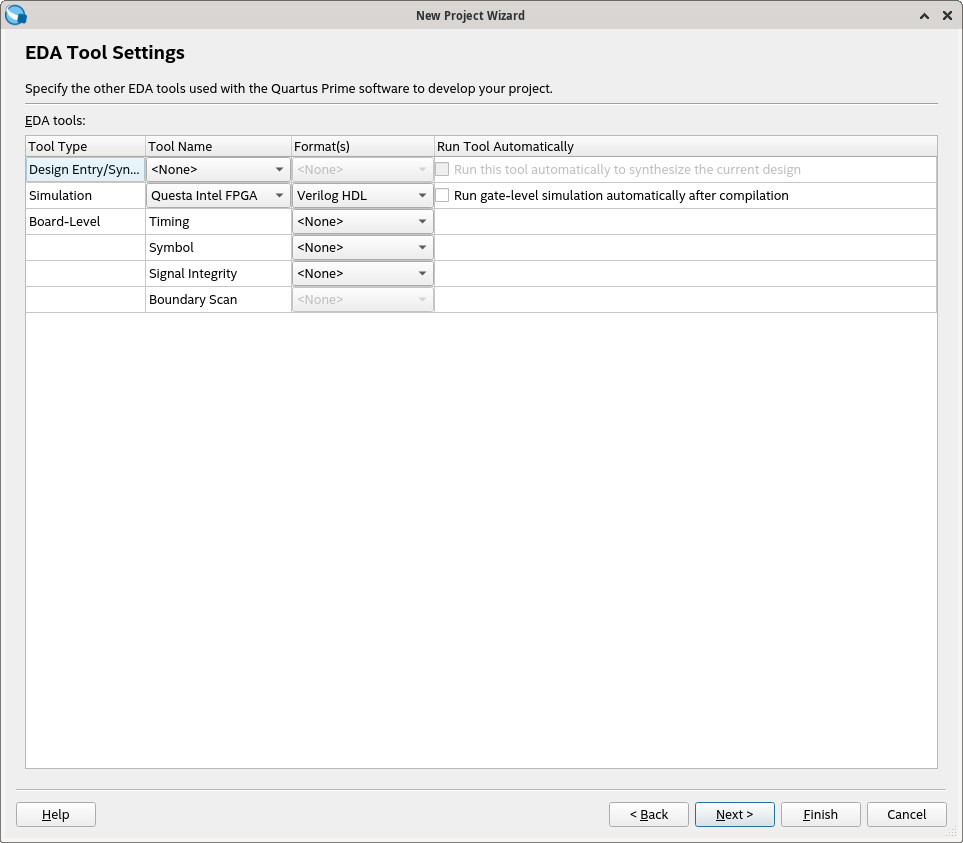Open the Help button

(x=56, y=814)
